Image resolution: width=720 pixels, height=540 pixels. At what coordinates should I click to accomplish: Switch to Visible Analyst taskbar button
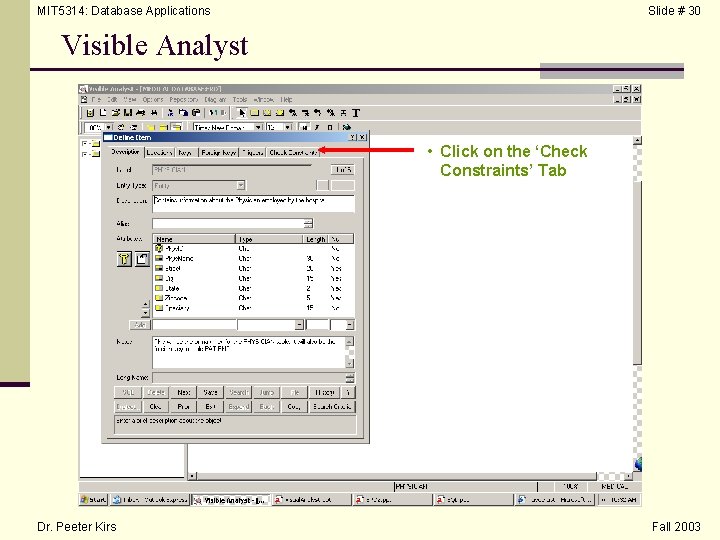[231, 500]
